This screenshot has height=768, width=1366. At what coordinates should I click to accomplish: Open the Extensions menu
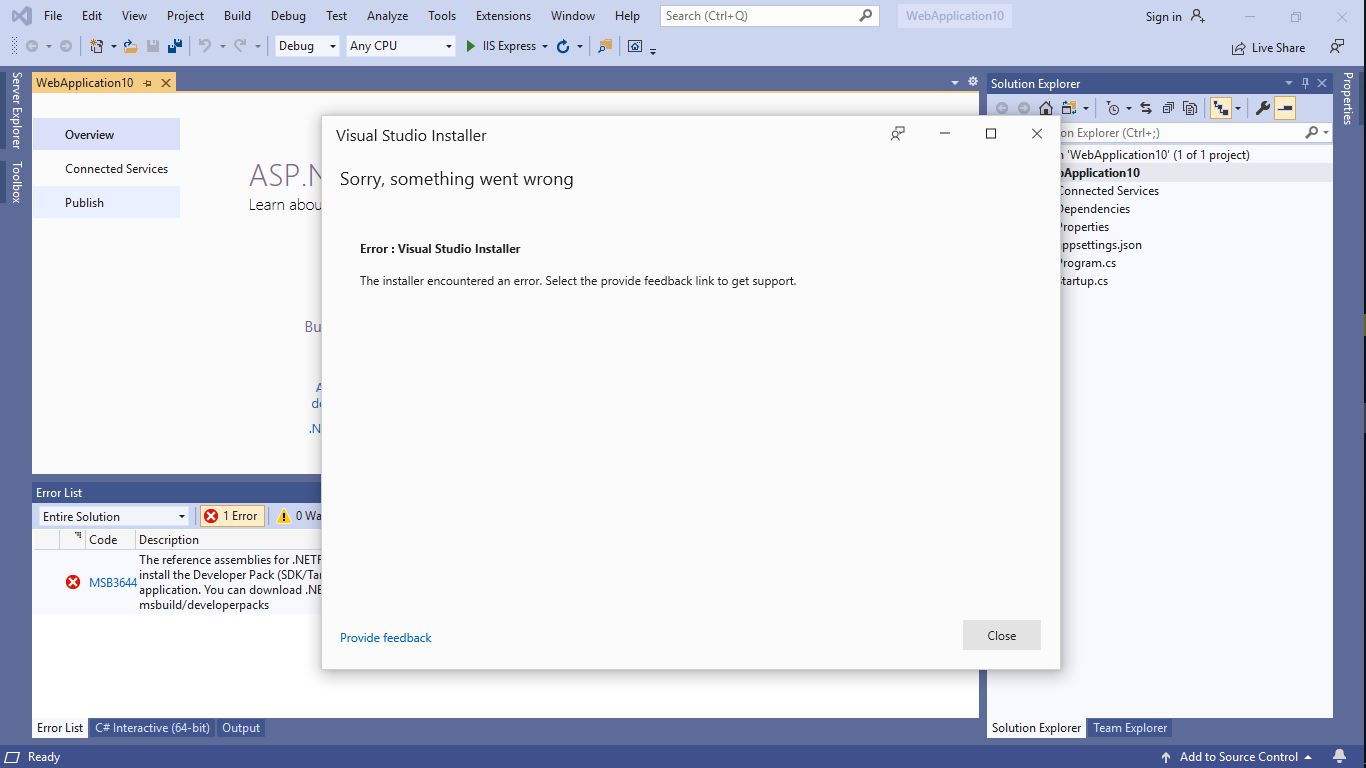tap(503, 16)
